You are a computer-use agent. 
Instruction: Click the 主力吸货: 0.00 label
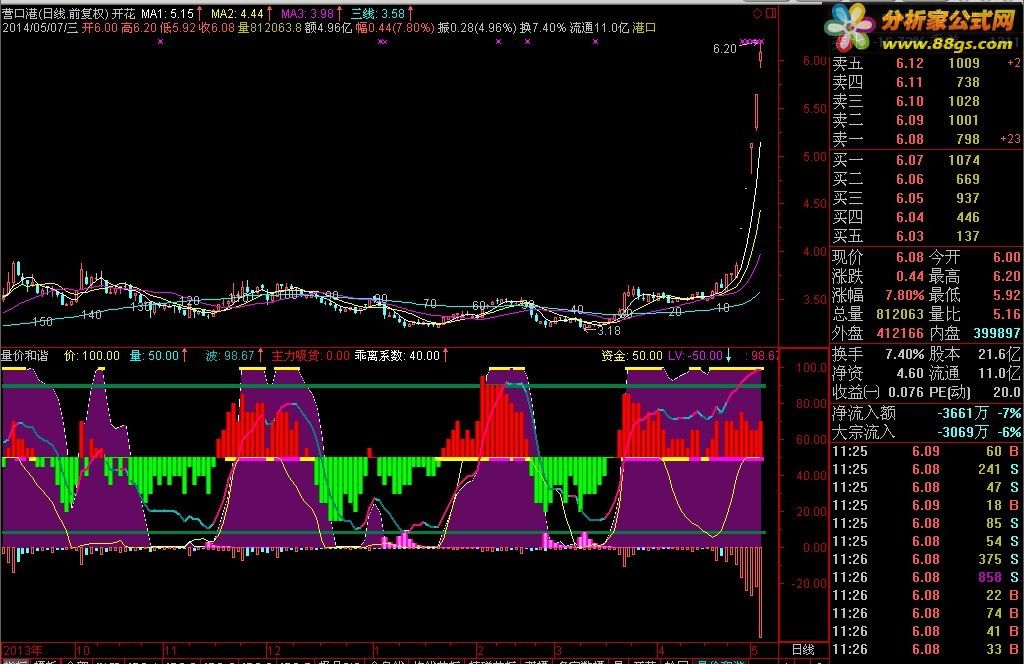(x=310, y=356)
